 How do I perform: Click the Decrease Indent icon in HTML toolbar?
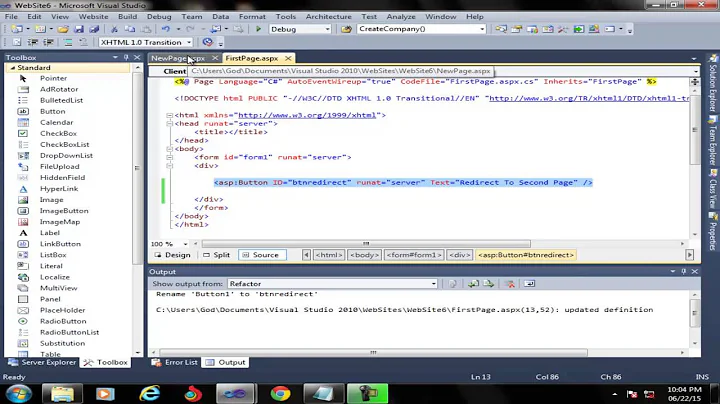click(33, 42)
